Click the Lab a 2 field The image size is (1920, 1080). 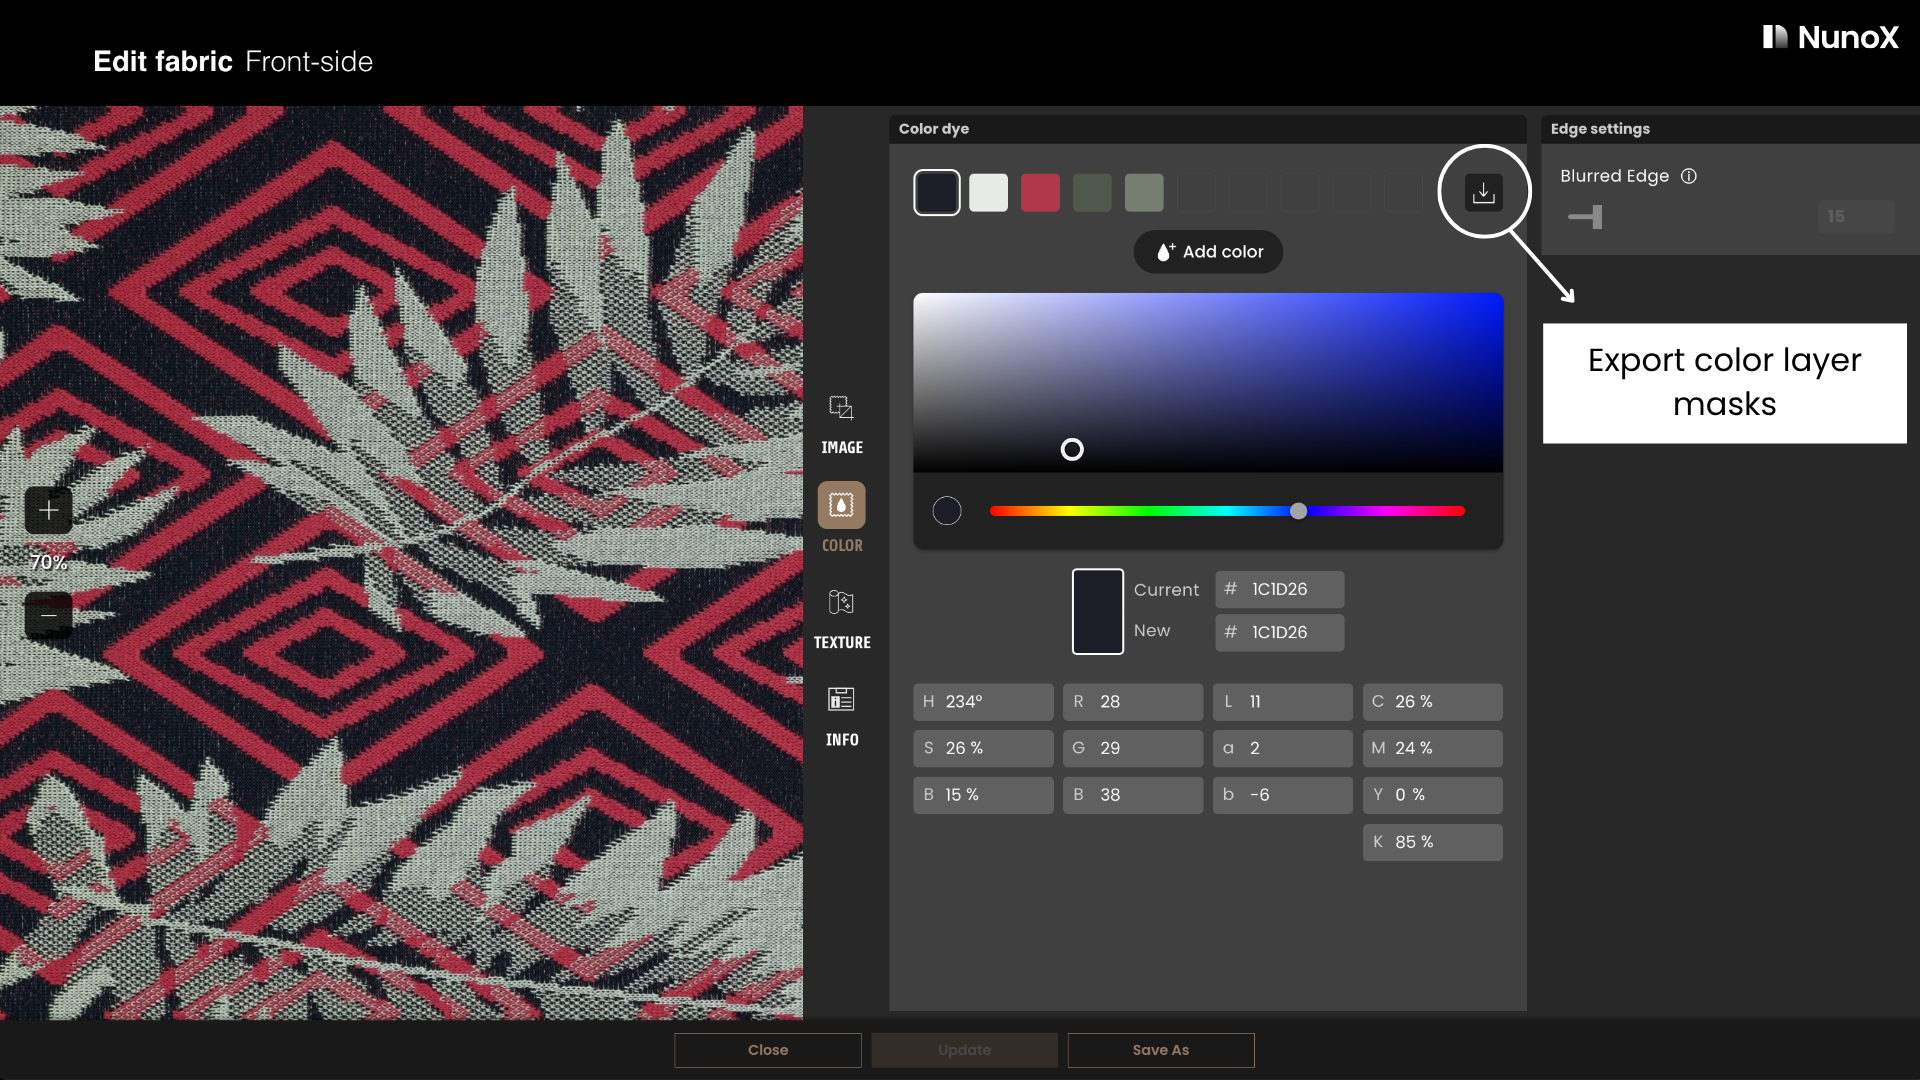pyautogui.click(x=1283, y=749)
